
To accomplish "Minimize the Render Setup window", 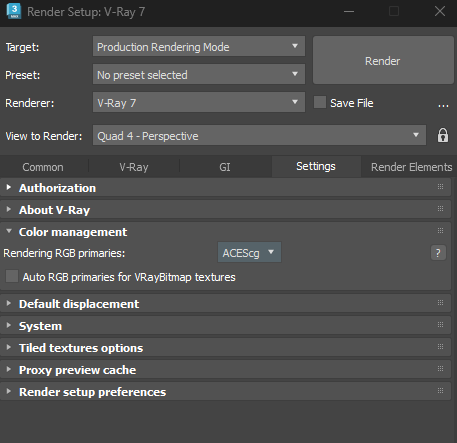I will tap(349, 11).
